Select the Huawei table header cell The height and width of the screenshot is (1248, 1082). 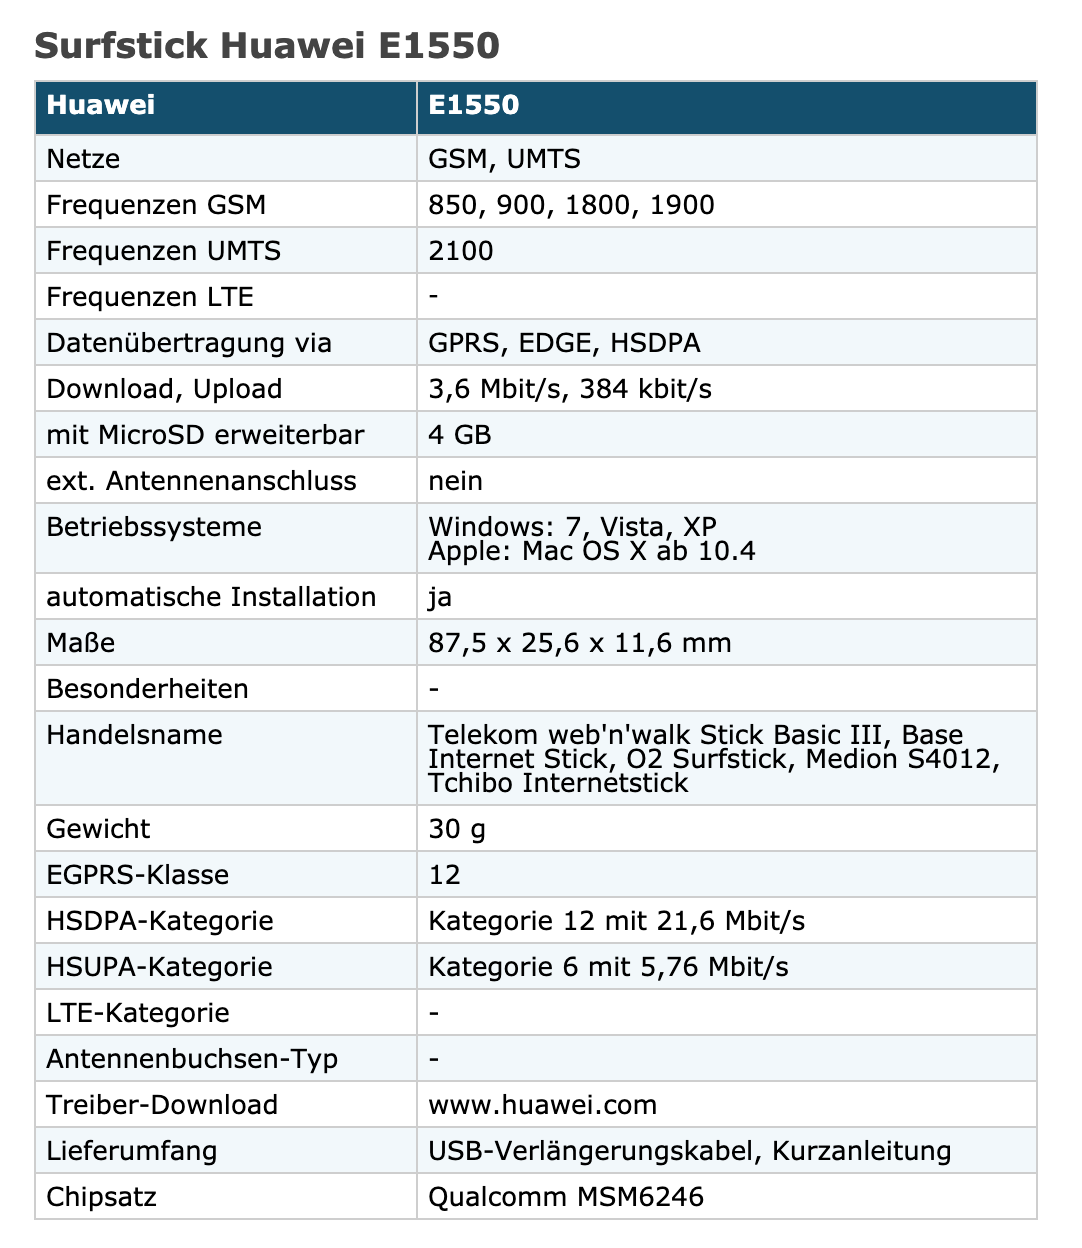(226, 108)
